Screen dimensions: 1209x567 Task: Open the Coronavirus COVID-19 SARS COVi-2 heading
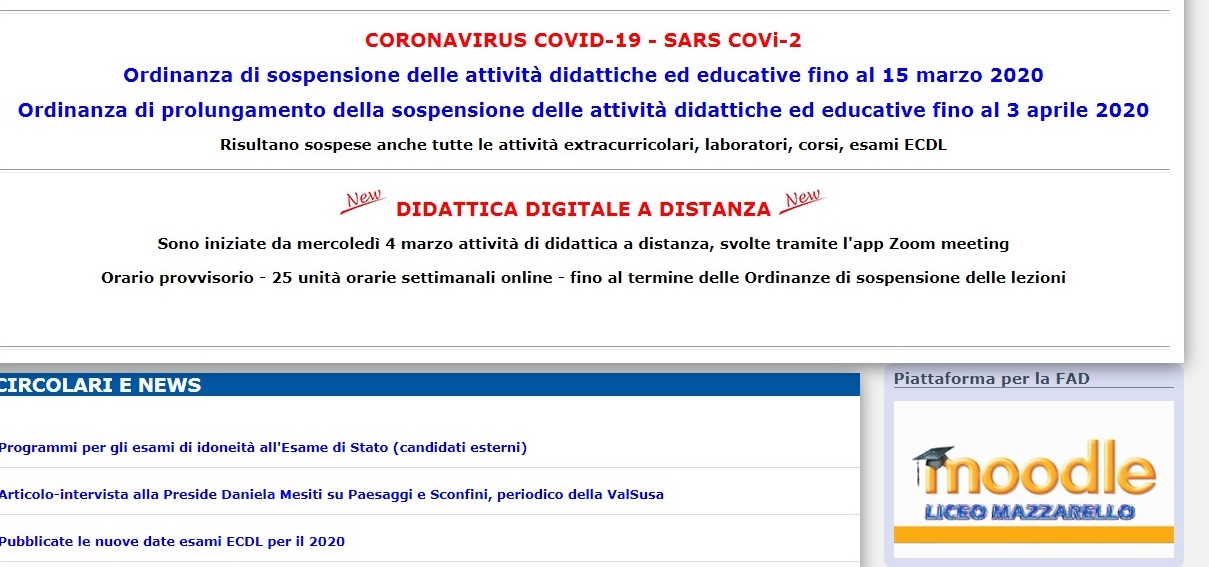[x=583, y=41]
